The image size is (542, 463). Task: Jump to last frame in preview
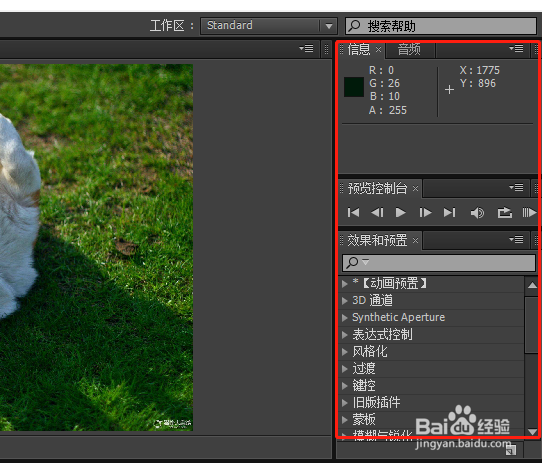coord(449,212)
